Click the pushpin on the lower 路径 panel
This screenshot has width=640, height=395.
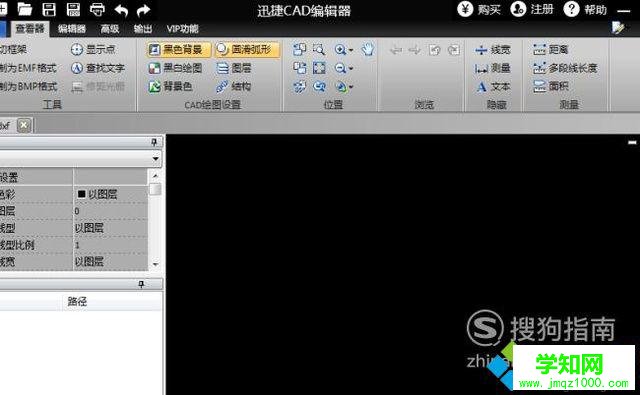click(x=141, y=284)
